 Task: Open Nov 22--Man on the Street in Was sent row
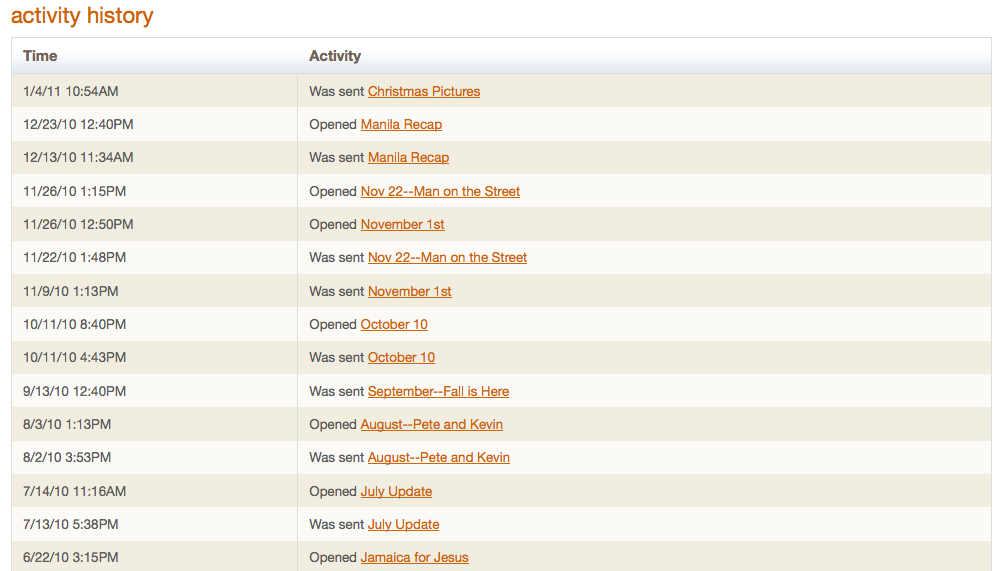(447, 258)
